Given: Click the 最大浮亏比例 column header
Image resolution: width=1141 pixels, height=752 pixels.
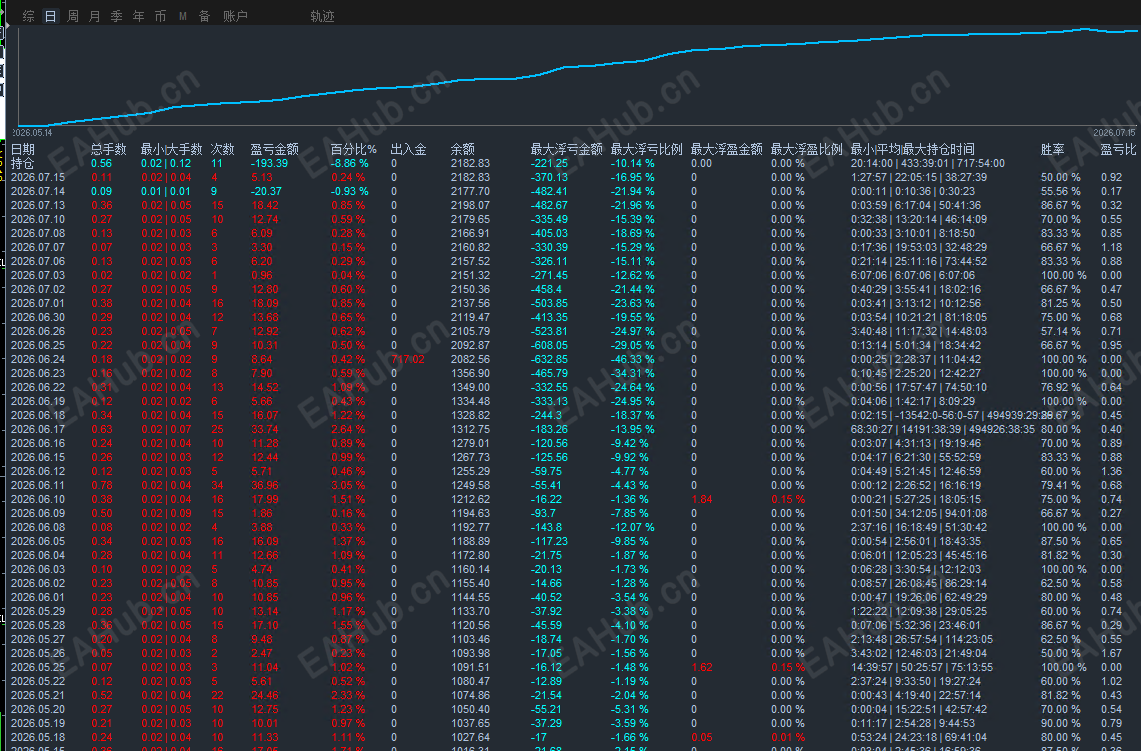Looking at the screenshot, I should click(x=647, y=149).
